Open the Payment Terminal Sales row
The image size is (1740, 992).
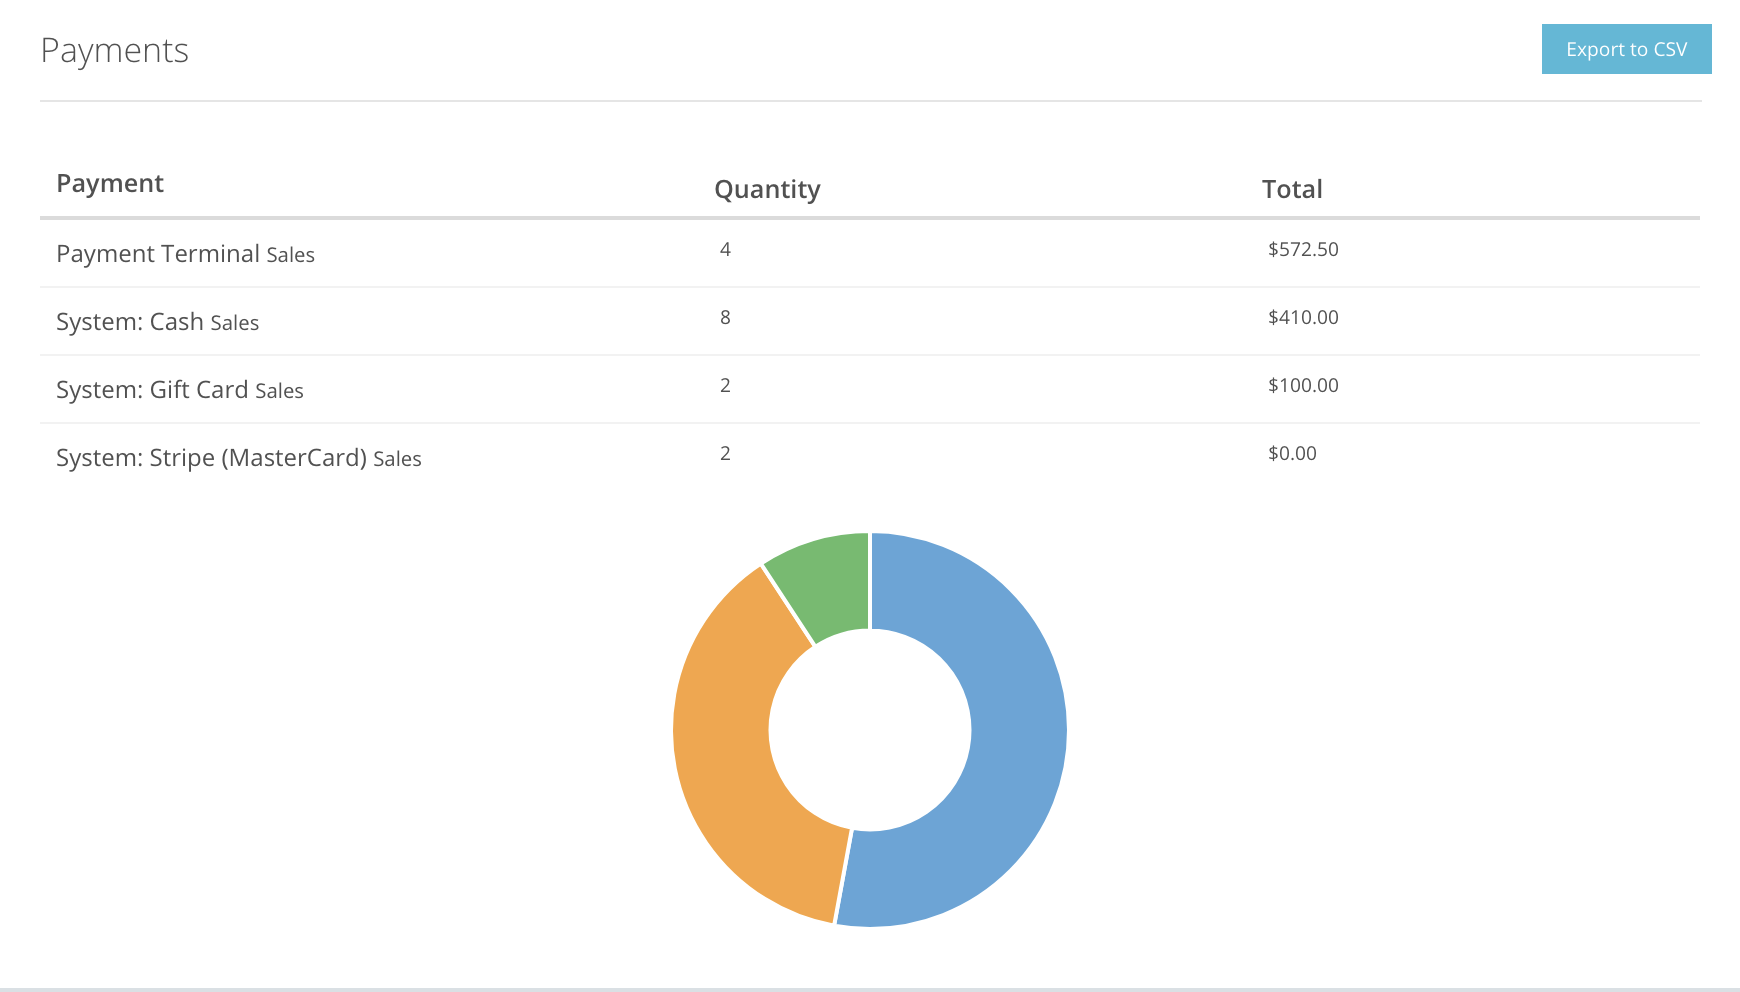pos(185,253)
